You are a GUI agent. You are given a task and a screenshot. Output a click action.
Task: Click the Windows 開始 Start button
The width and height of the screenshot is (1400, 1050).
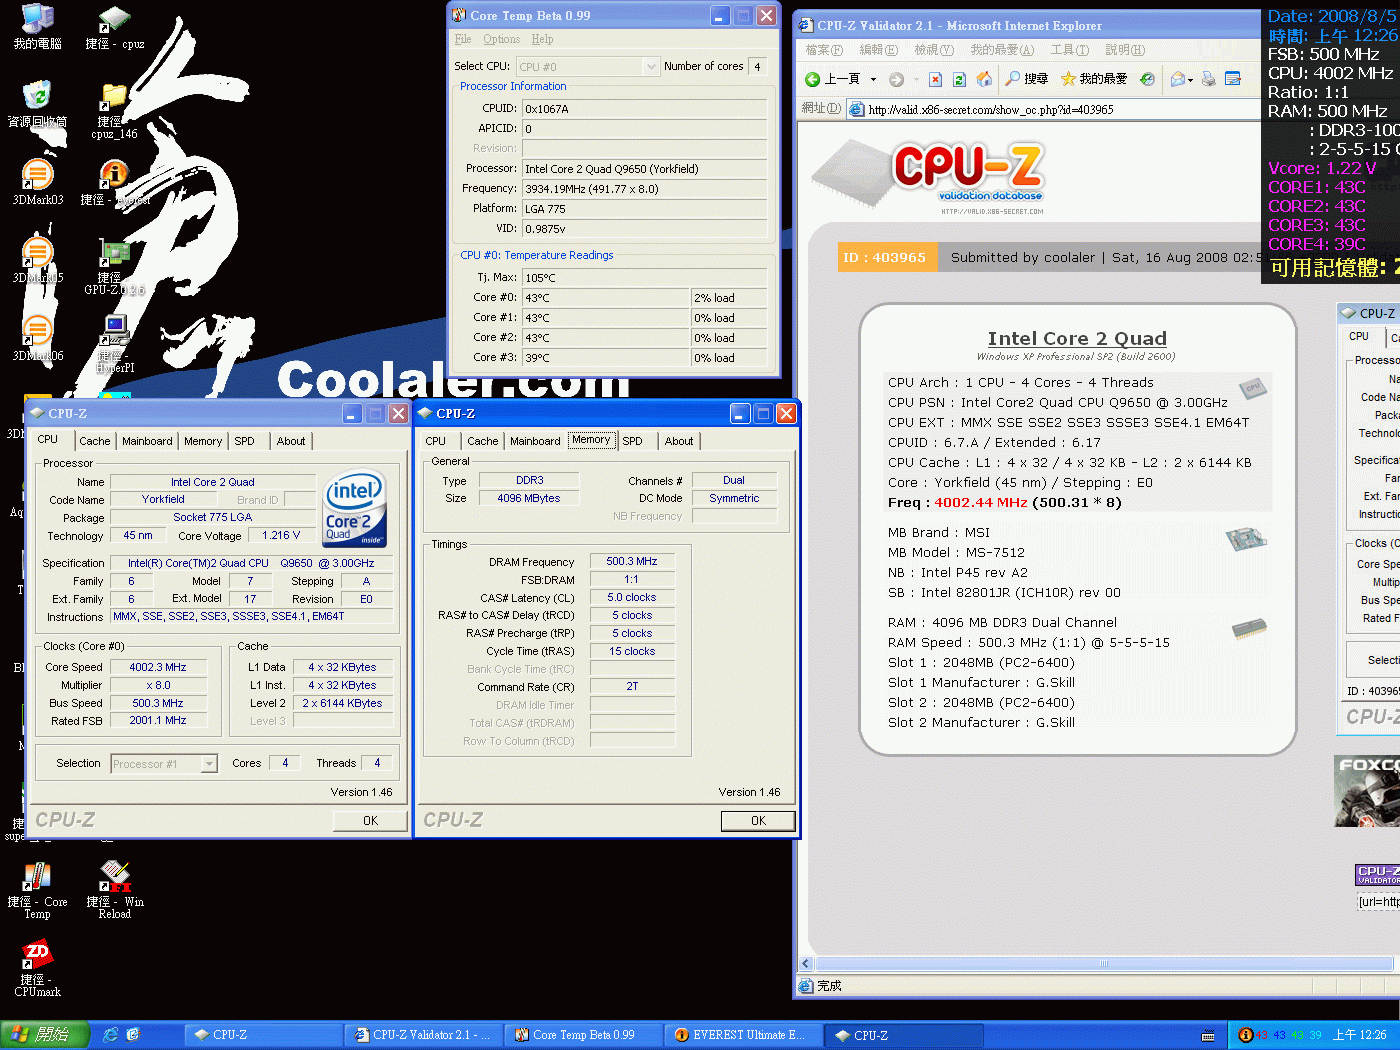point(45,1035)
